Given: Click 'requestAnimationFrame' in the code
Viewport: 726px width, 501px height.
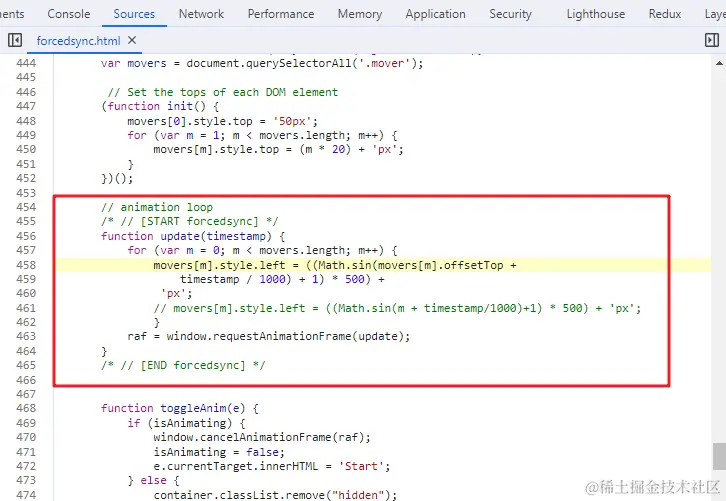Looking at the screenshot, I should 282,336.
